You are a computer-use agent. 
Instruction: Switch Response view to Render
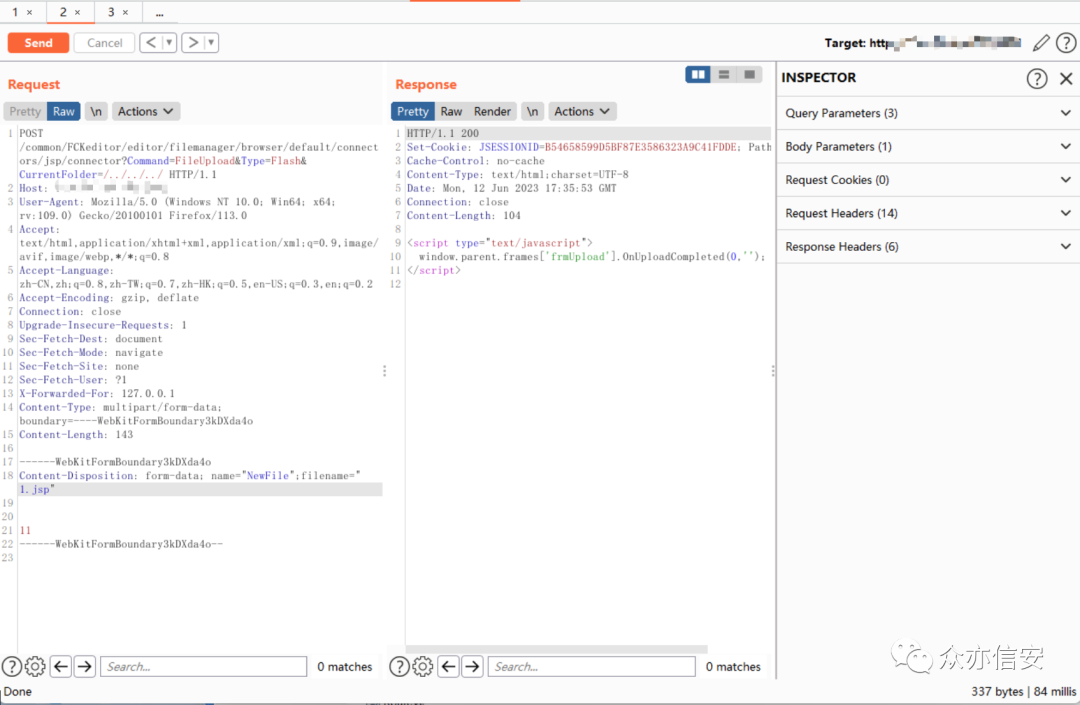tap(492, 112)
